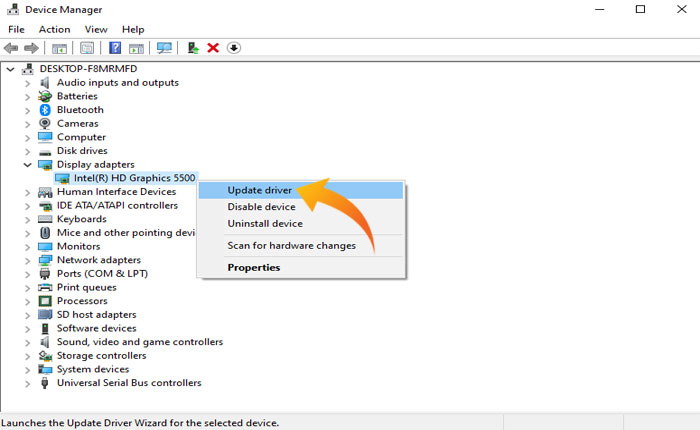Screen dimensions: 700x430
Task: Click the Disable device down-arrow toolbar icon
Action: click(x=234, y=47)
